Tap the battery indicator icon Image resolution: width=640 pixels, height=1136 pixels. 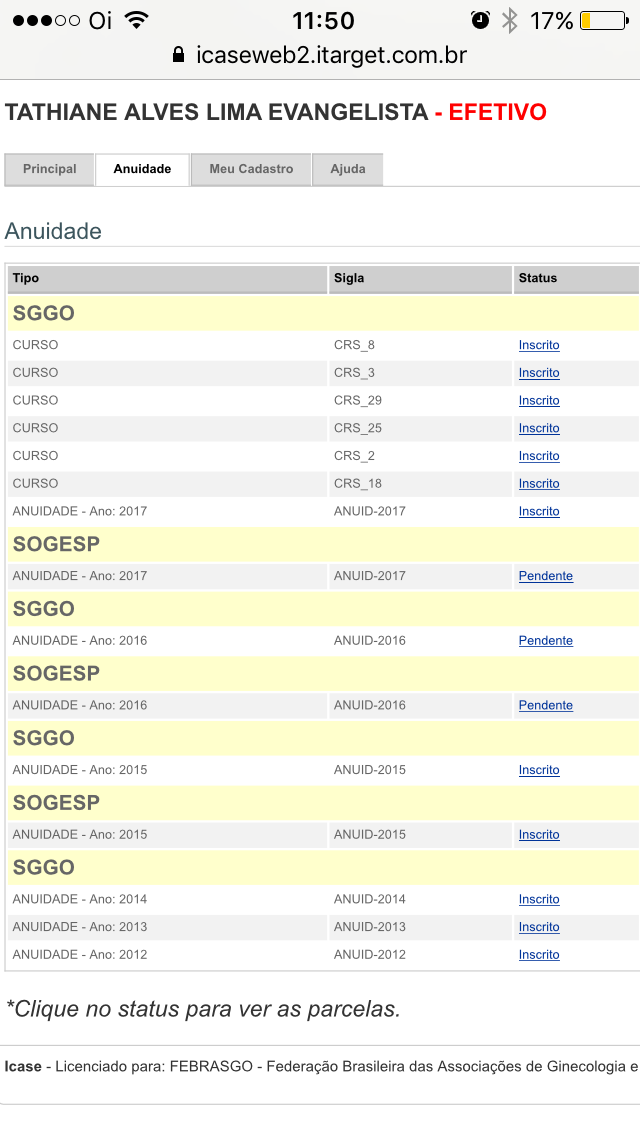pyautogui.click(x=602, y=20)
